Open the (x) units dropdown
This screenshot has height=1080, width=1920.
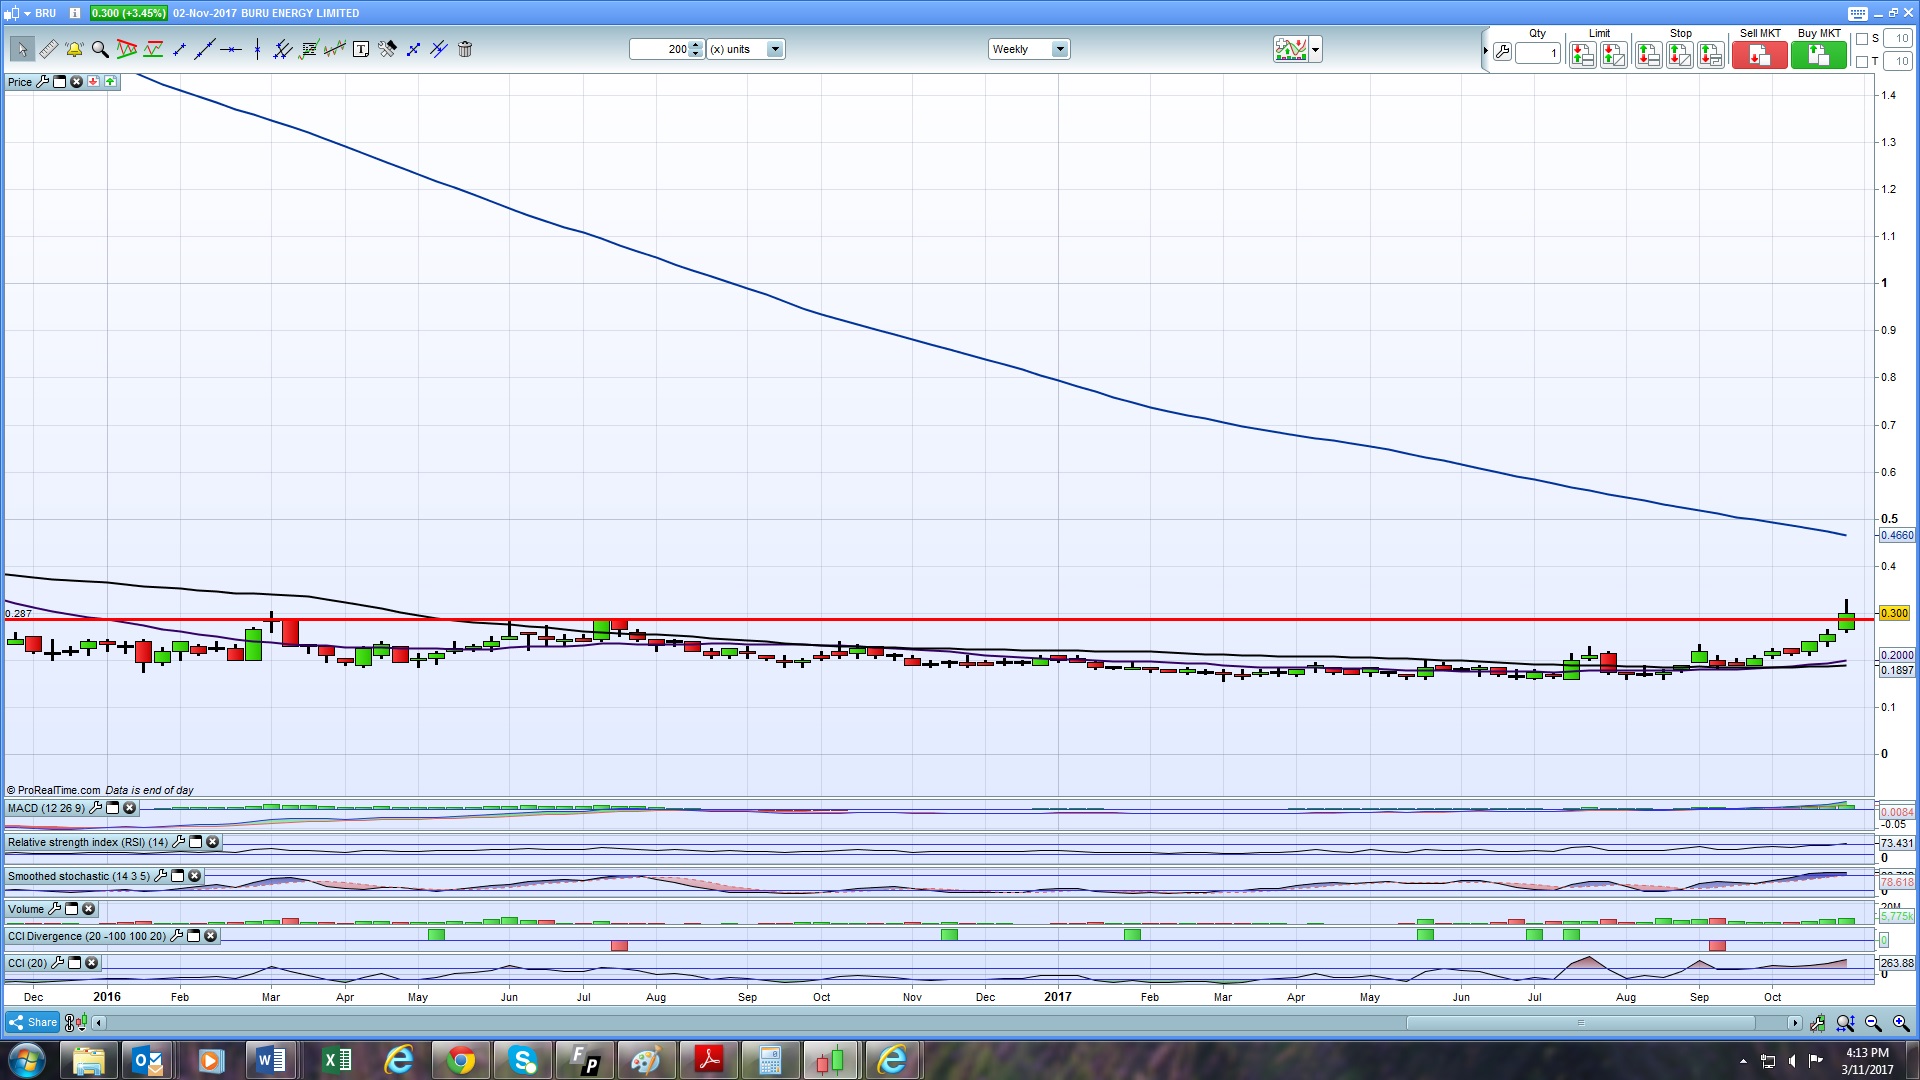tap(774, 49)
